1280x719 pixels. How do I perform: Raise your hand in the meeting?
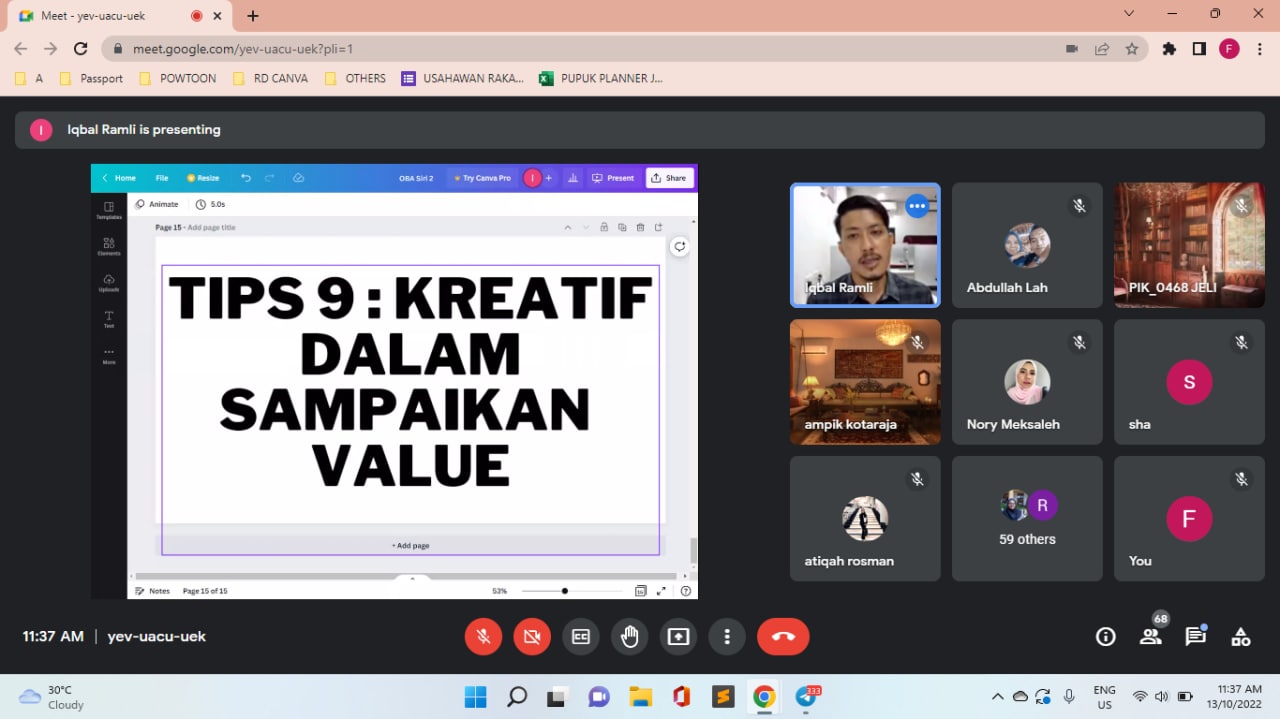point(630,637)
